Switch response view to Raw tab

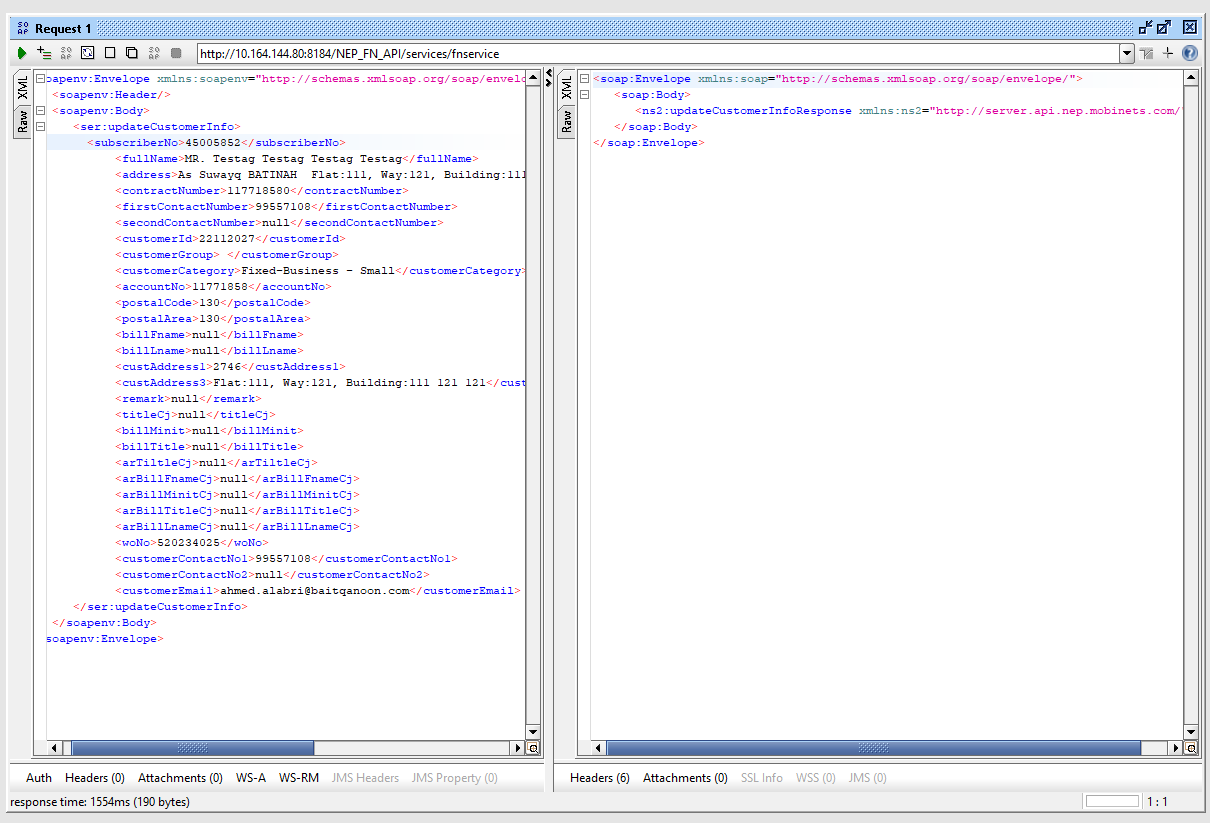[566, 122]
